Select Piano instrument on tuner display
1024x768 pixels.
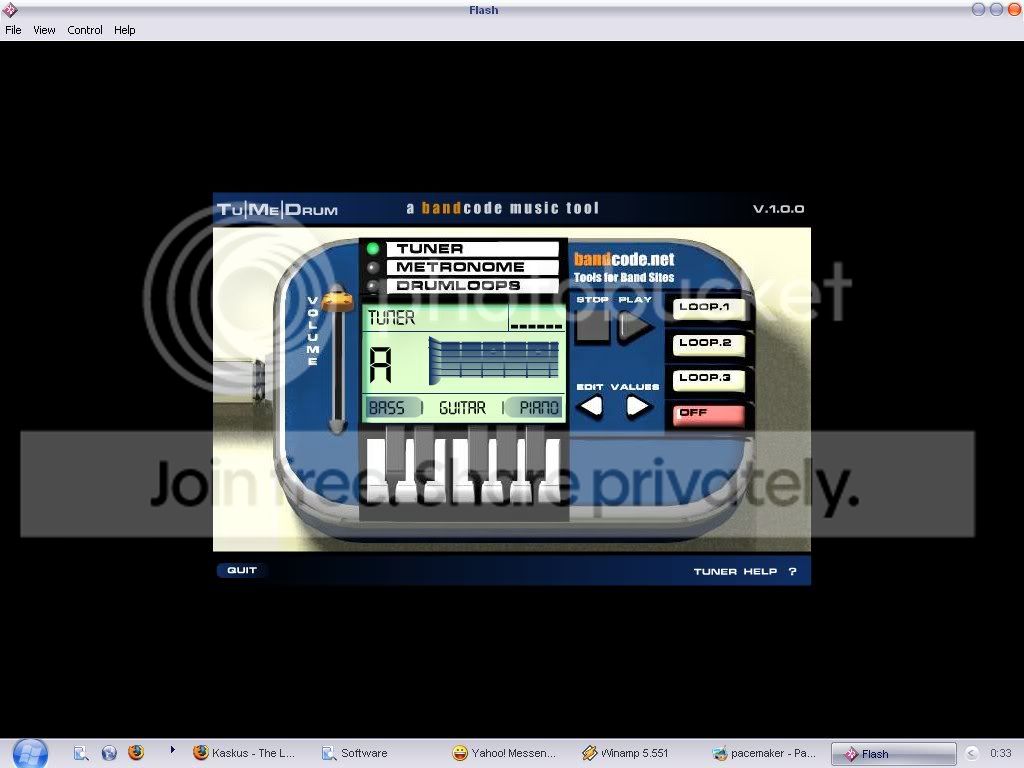pos(538,408)
